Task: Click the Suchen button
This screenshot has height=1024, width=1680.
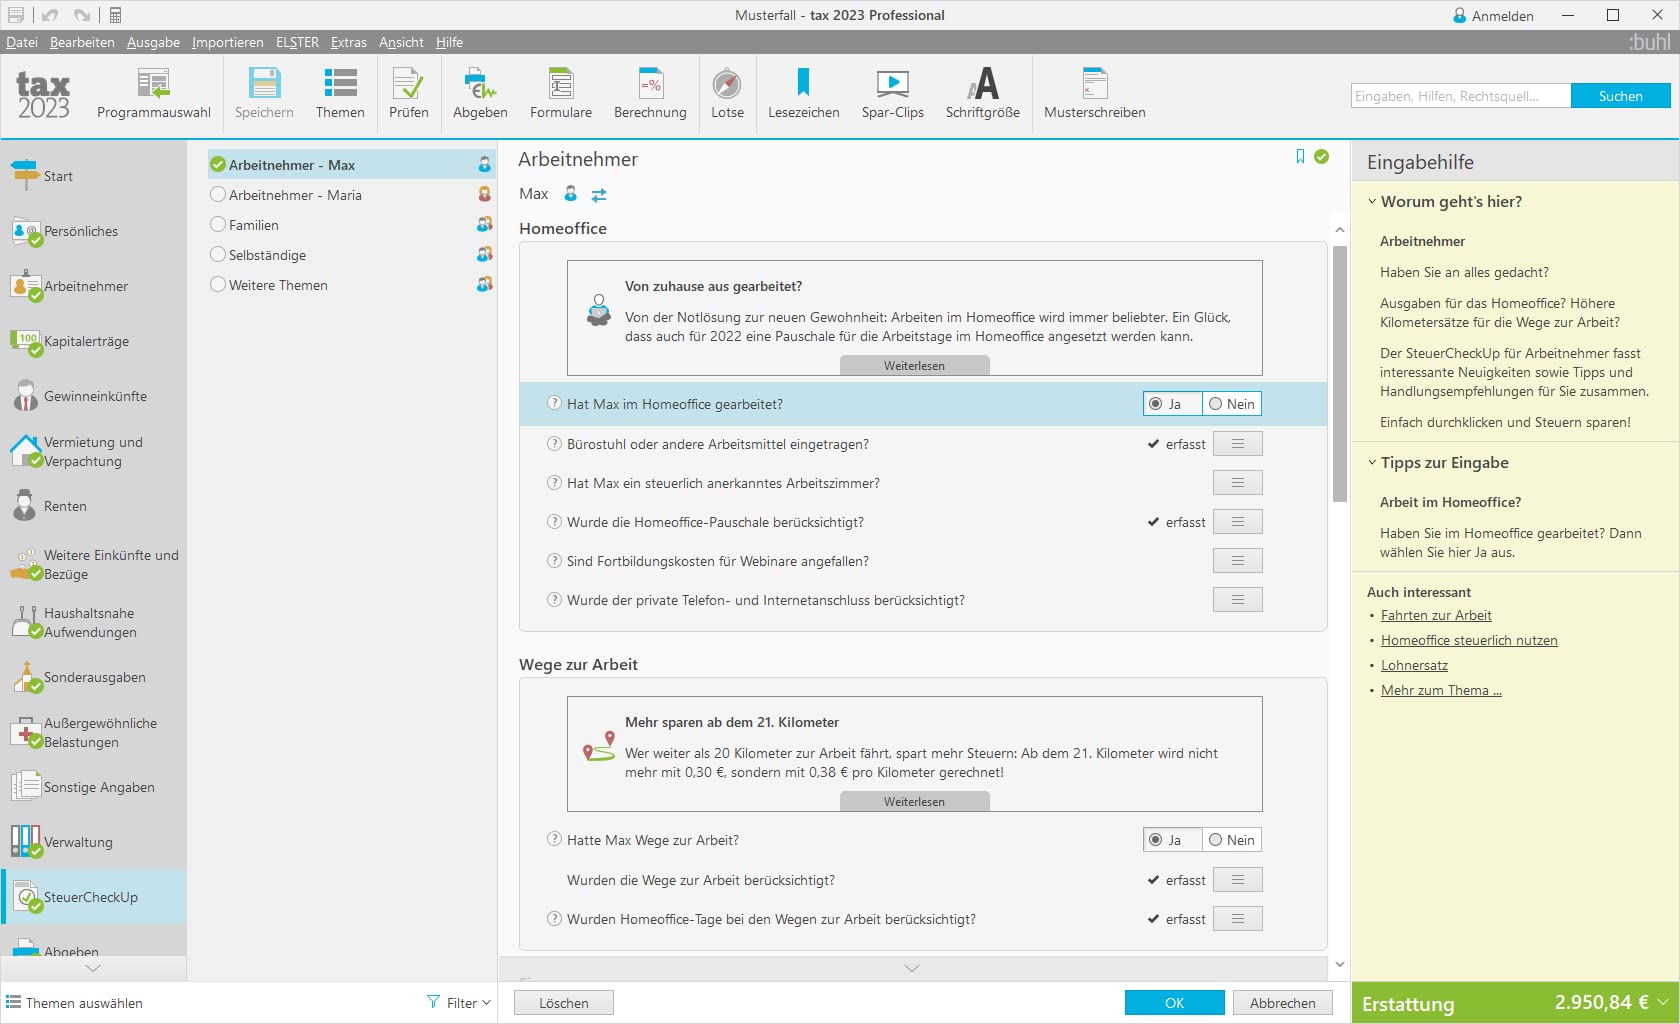Action: pyautogui.click(x=1620, y=96)
